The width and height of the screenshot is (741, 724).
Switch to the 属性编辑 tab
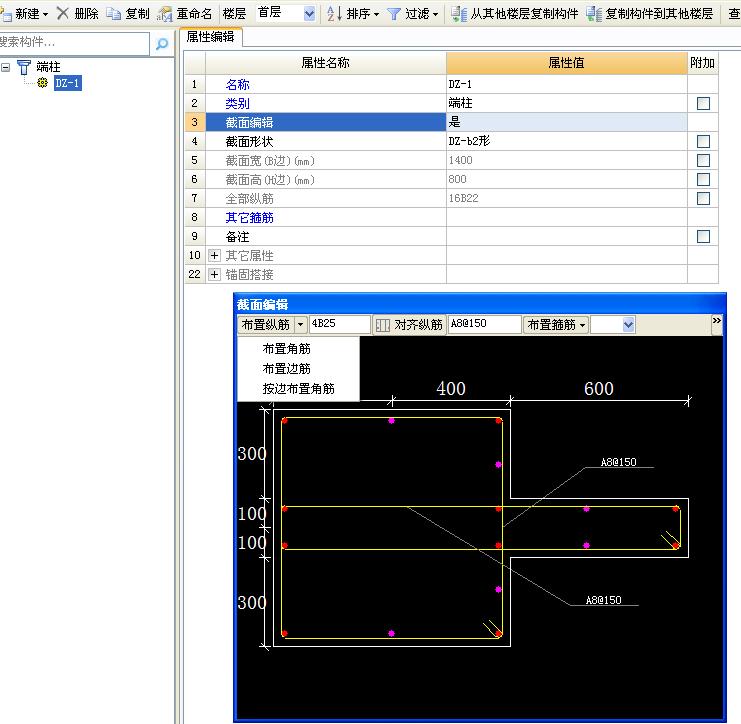[x=211, y=36]
